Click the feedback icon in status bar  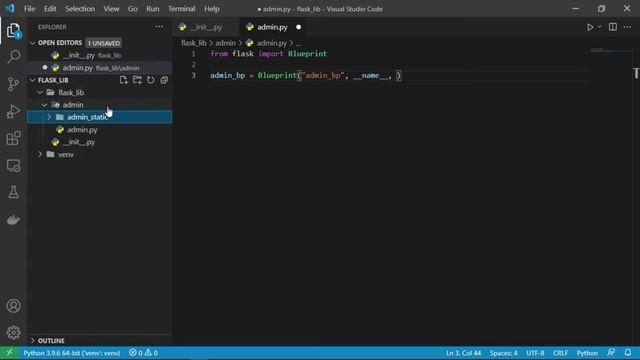click(611, 353)
